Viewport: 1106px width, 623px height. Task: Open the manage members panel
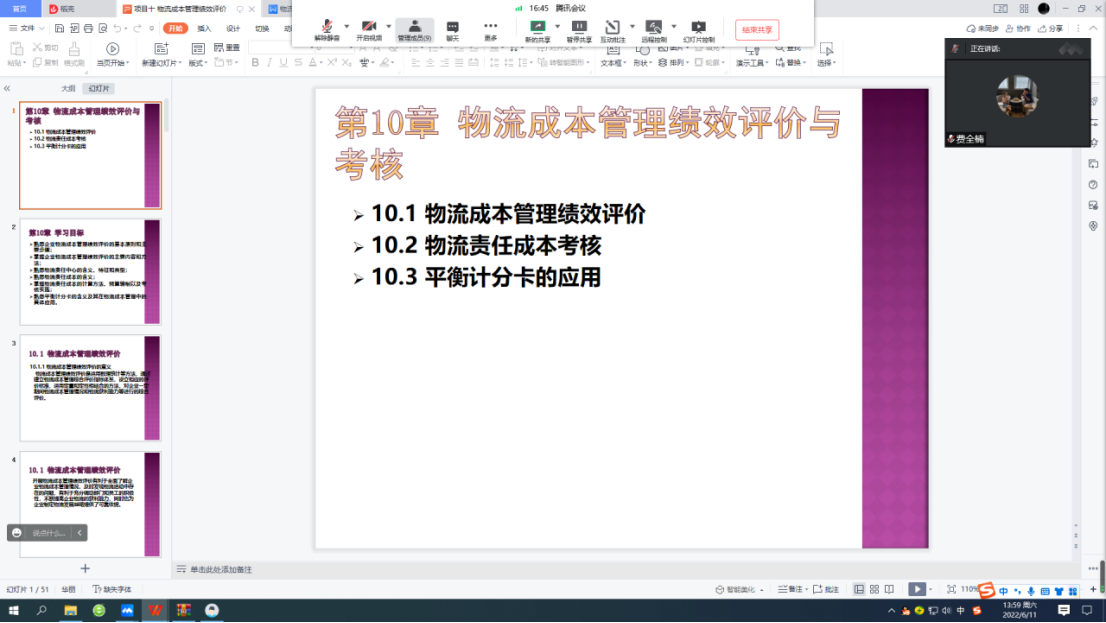[414, 29]
